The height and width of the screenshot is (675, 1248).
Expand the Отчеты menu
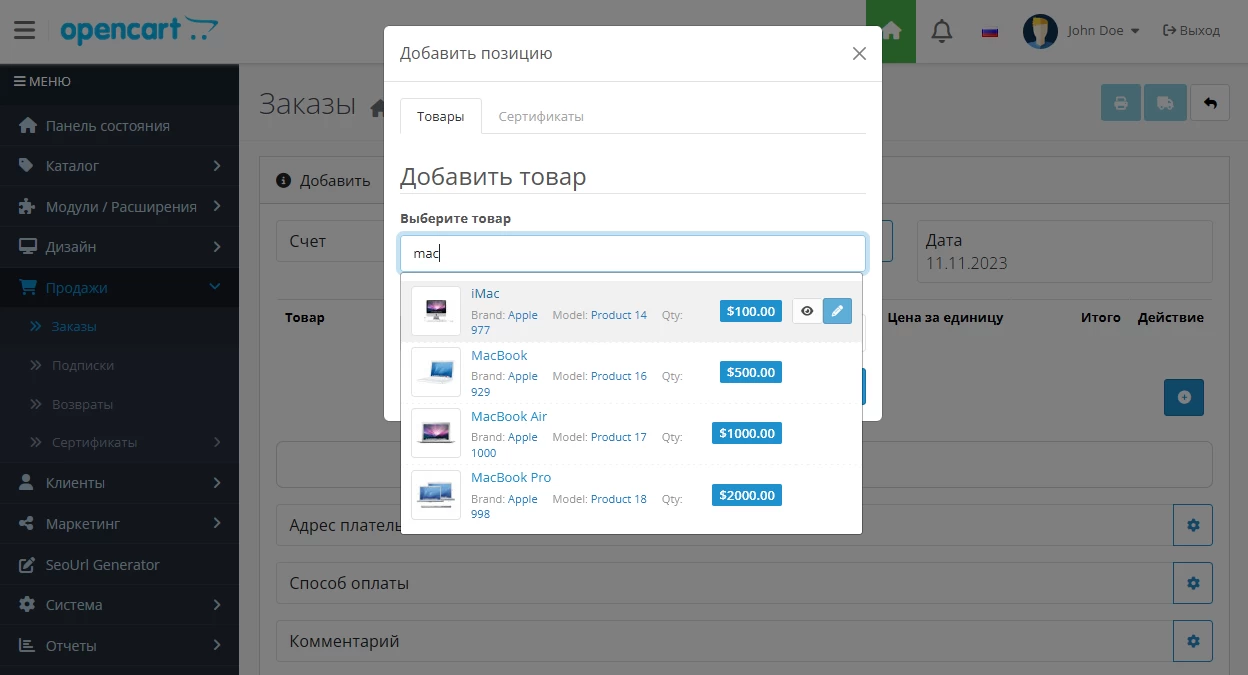coord(119,646)
